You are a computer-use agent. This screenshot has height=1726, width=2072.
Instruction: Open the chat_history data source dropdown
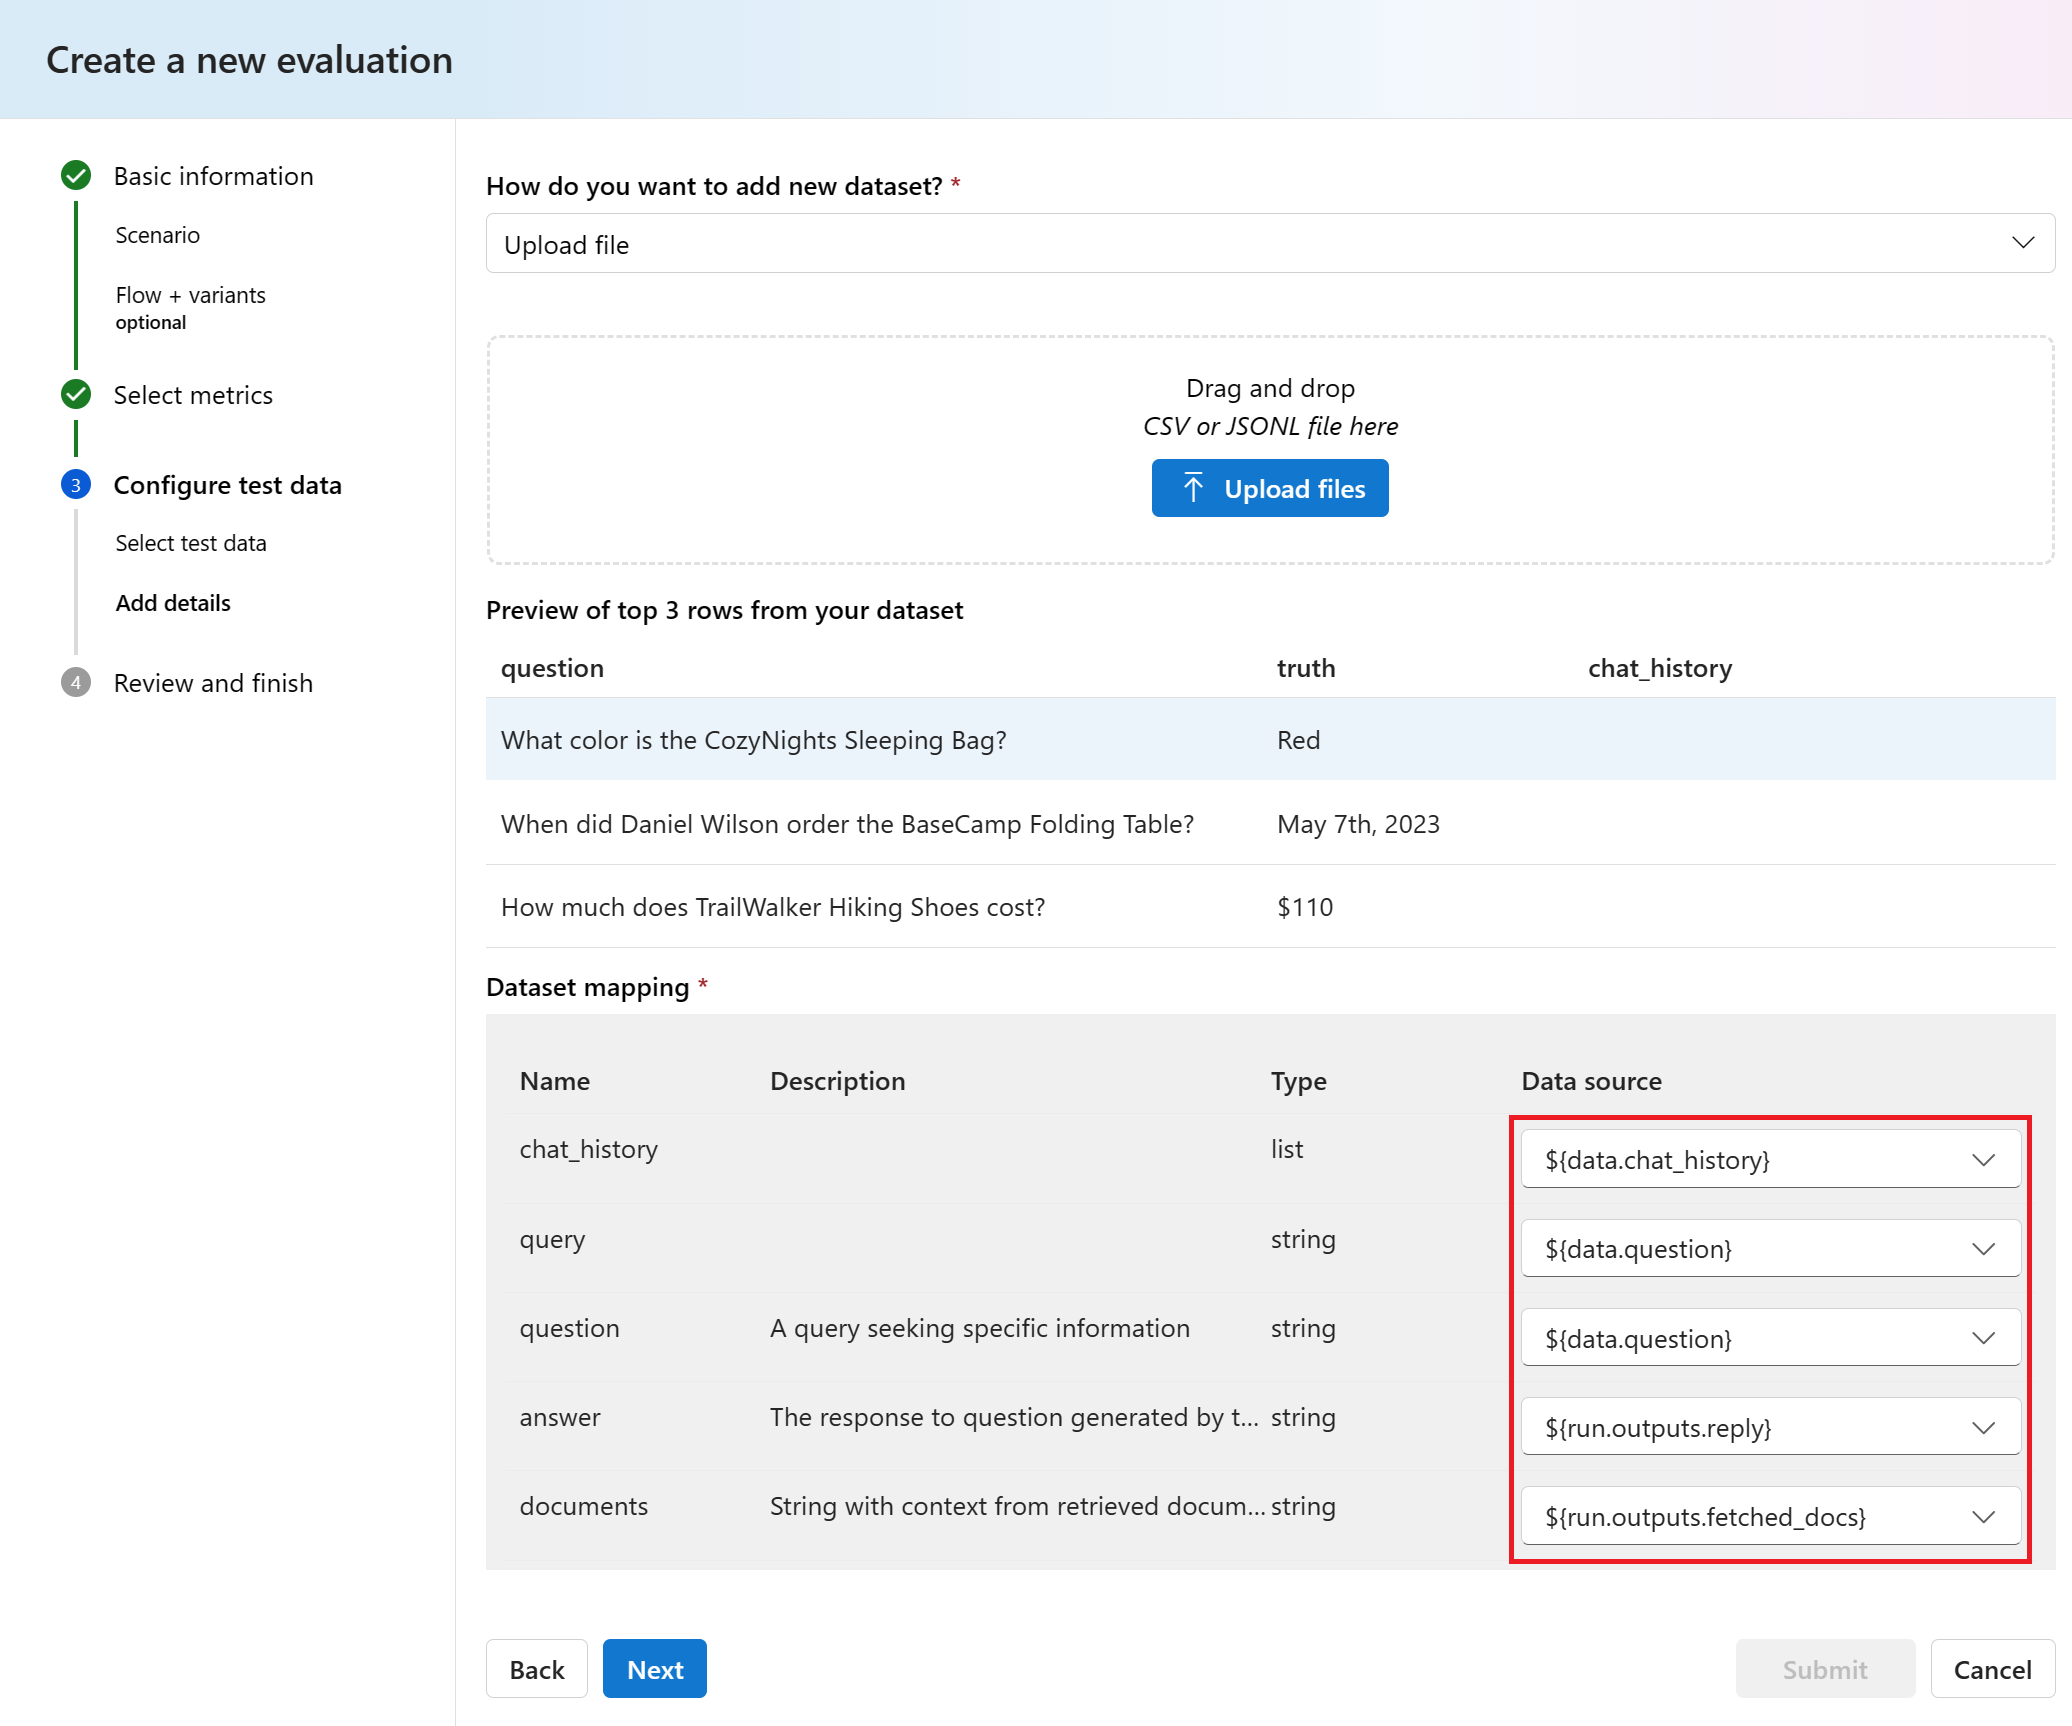(1769, 1160)
